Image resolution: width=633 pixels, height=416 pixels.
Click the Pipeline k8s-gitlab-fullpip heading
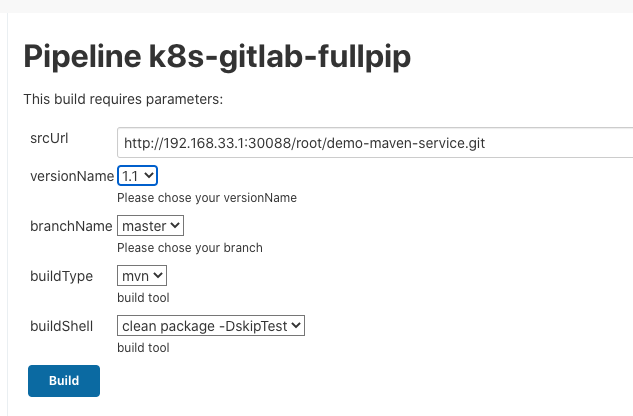[x=217, y=56]
